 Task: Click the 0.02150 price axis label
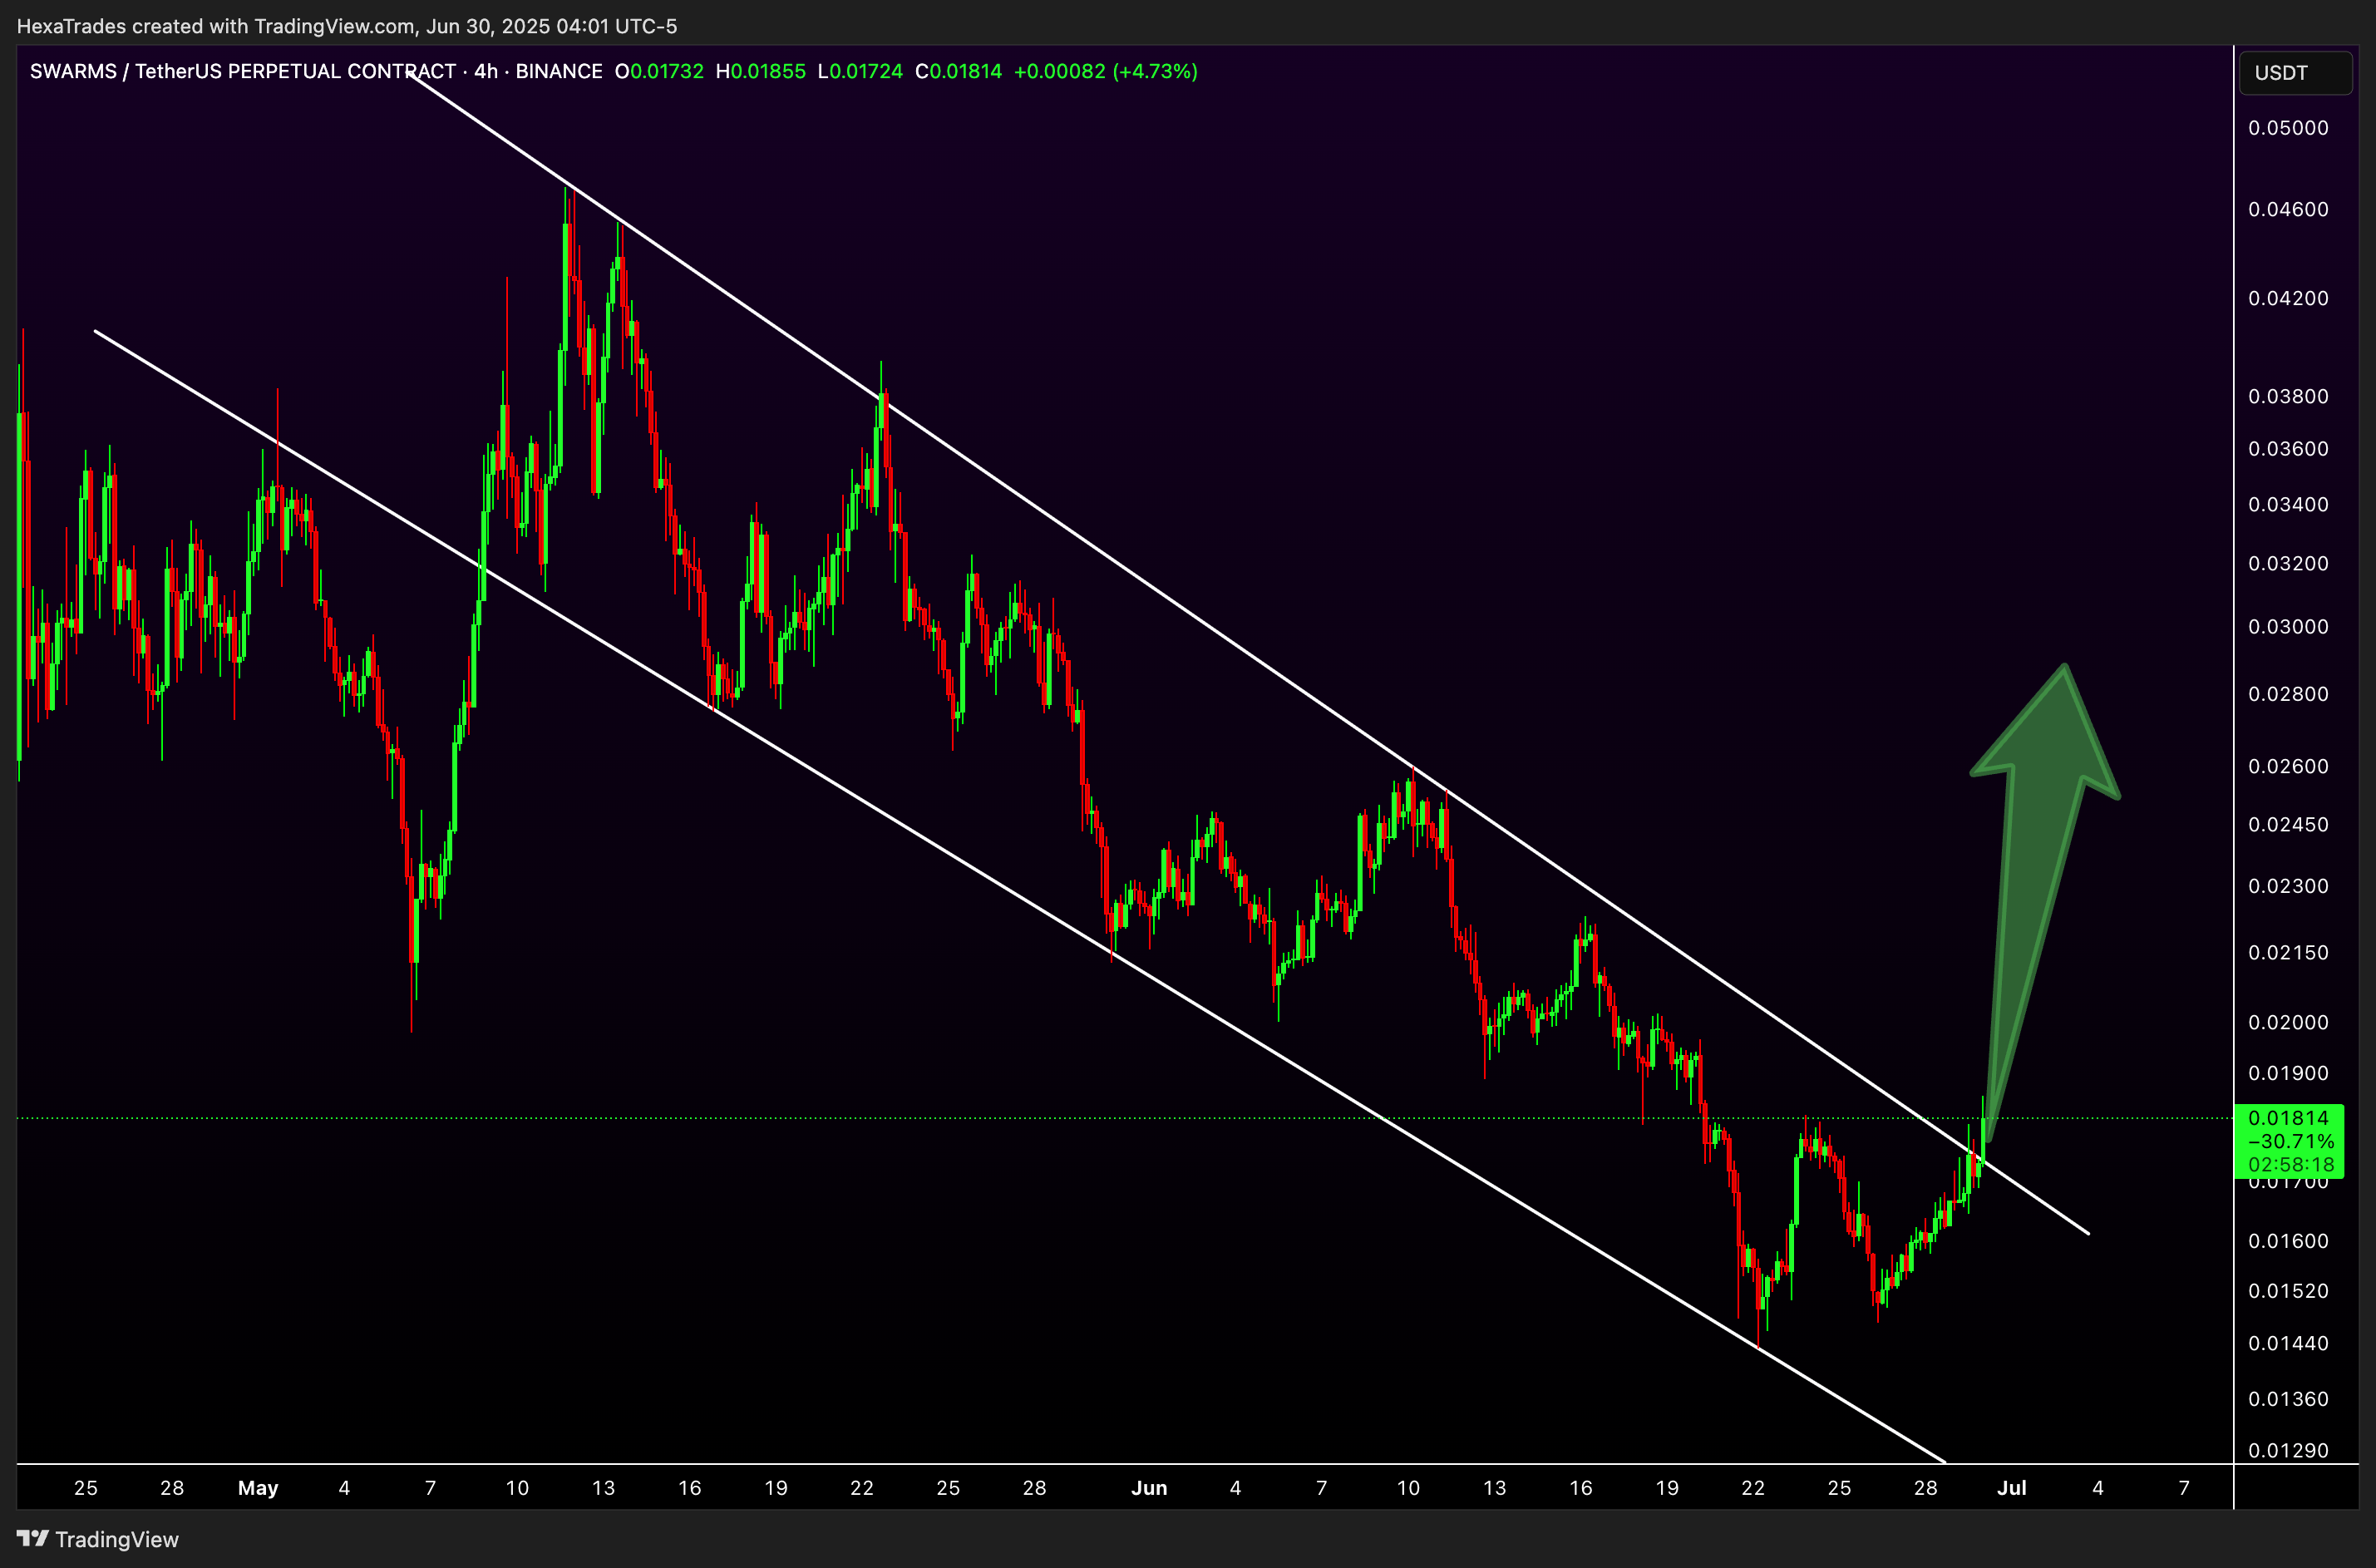(2288, 952)
